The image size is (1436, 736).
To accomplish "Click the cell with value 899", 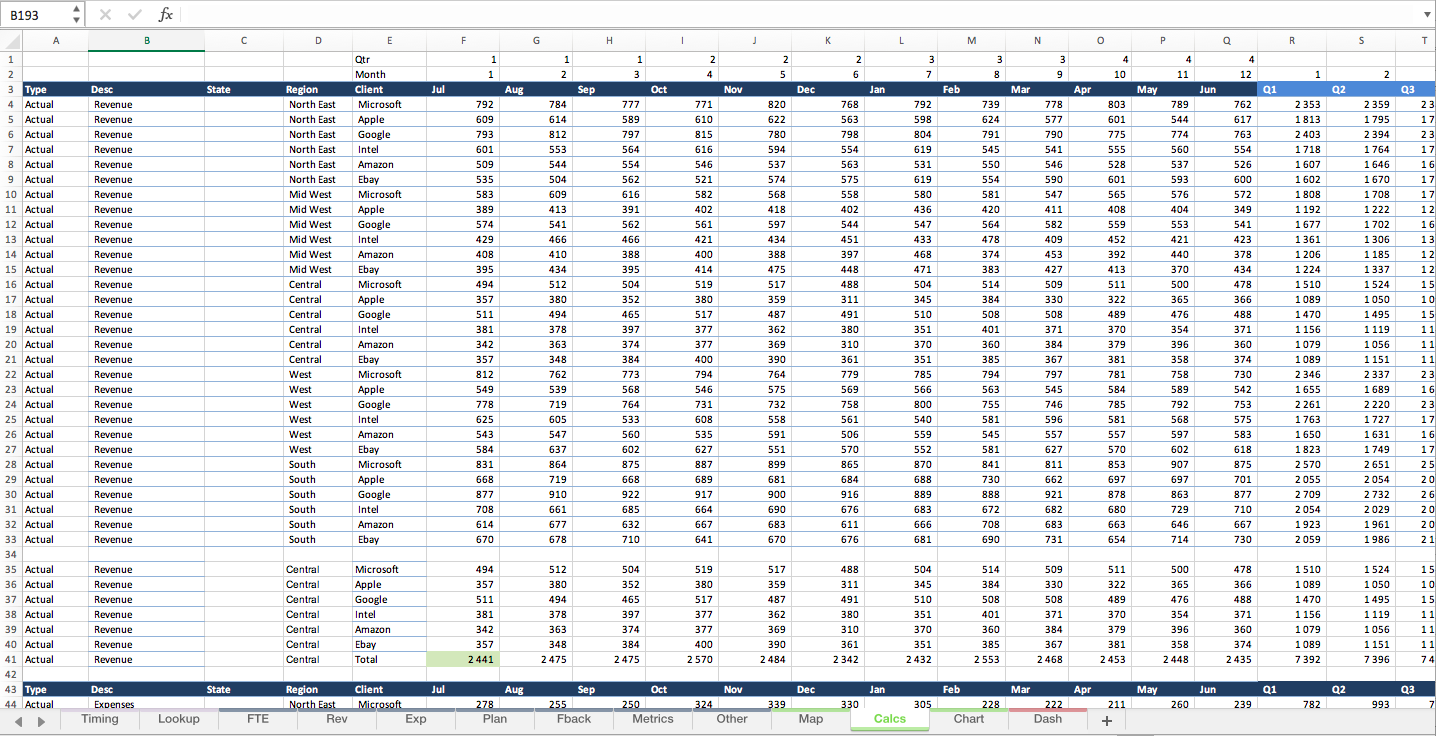I will click(755, 464).
